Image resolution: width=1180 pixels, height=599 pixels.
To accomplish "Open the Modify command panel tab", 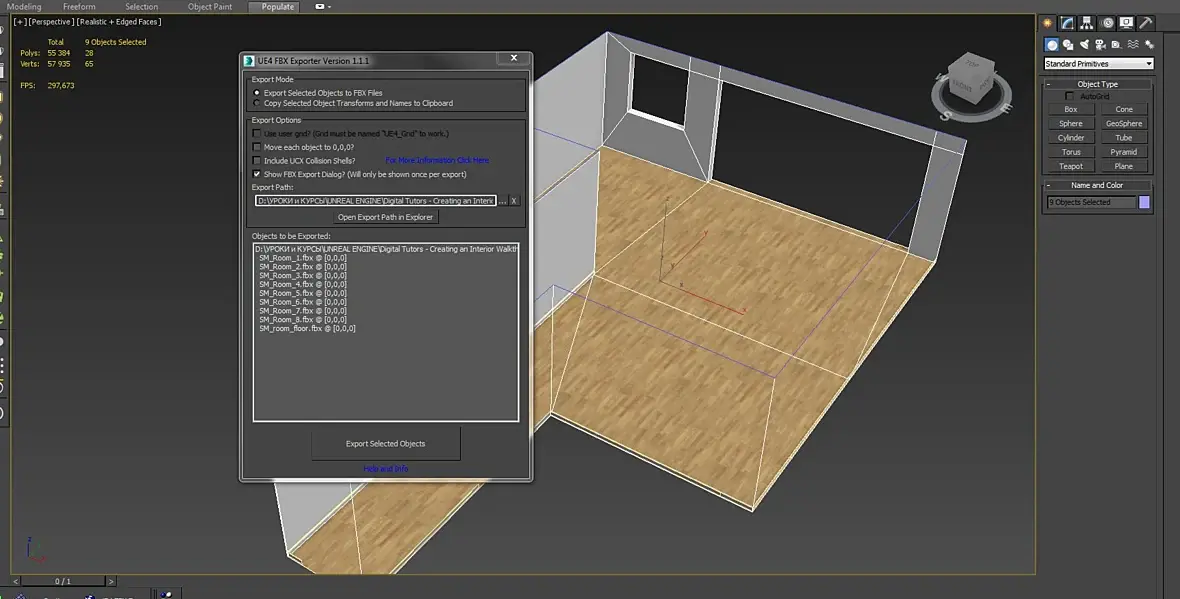I will [x=1068, y=23].
